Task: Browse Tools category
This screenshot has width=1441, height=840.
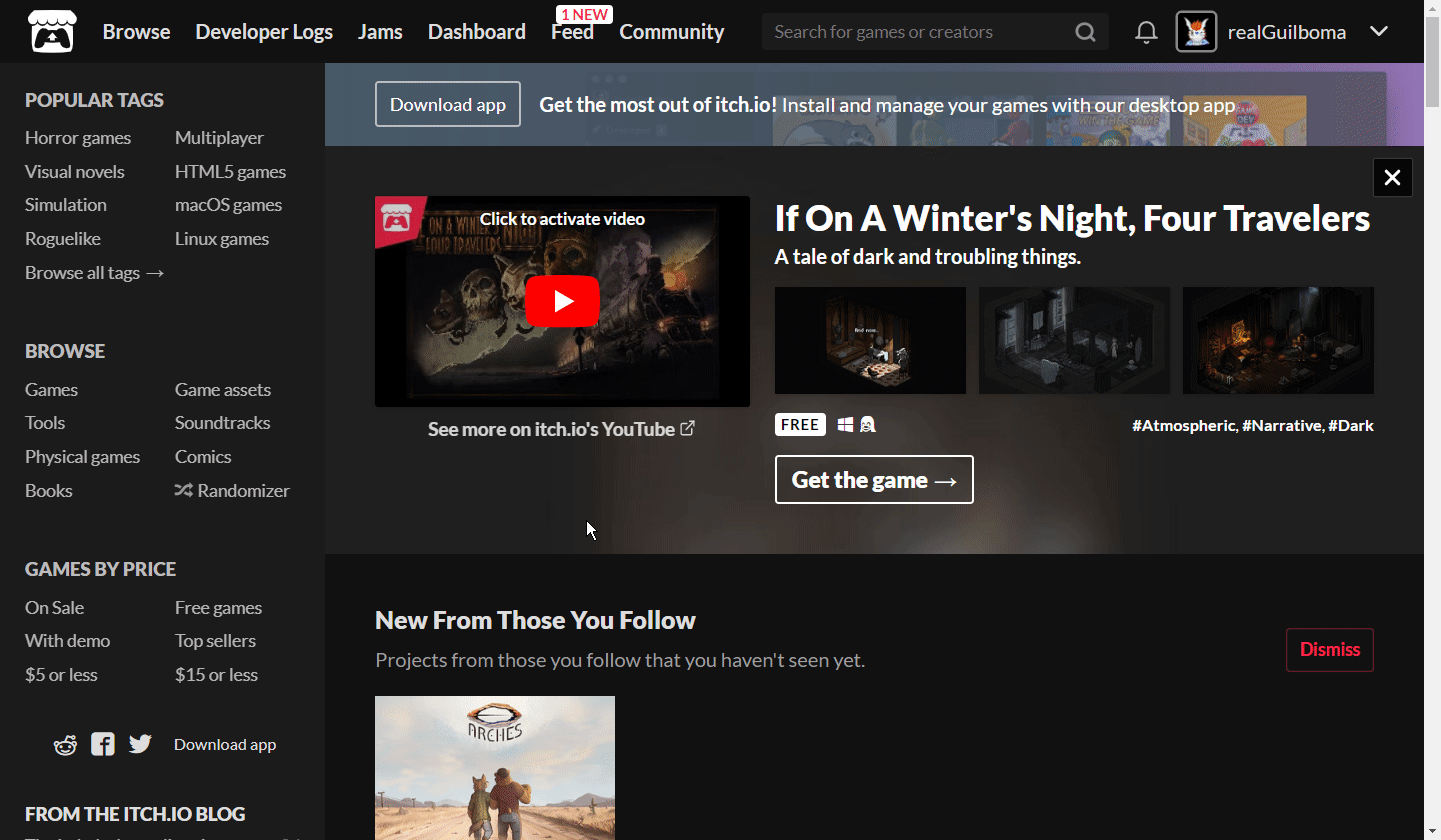Action: [x=45, y=423]
